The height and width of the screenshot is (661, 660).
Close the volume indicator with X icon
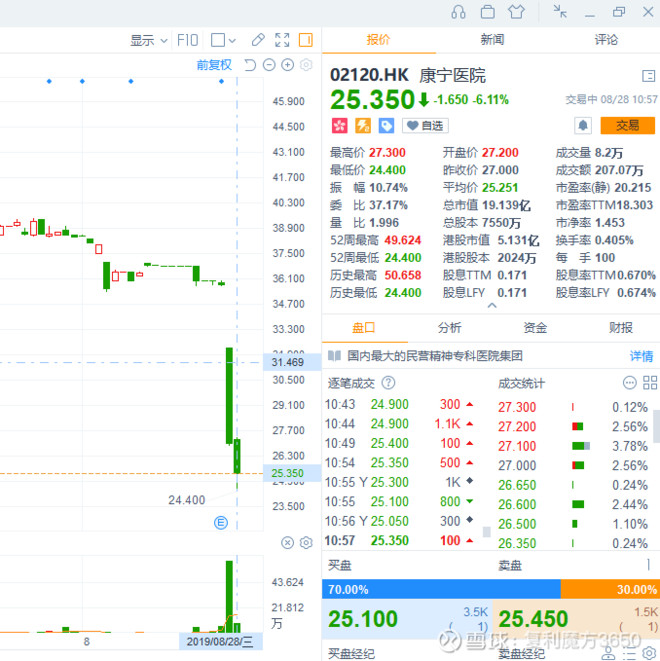click(x=287, y=543)
